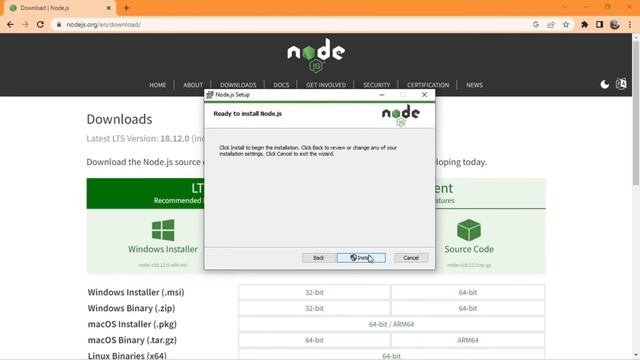The width and height of the screenshot is (640, 360).
Task: Close the Download | Node.js tab
Action: click(x=109, y=8)
